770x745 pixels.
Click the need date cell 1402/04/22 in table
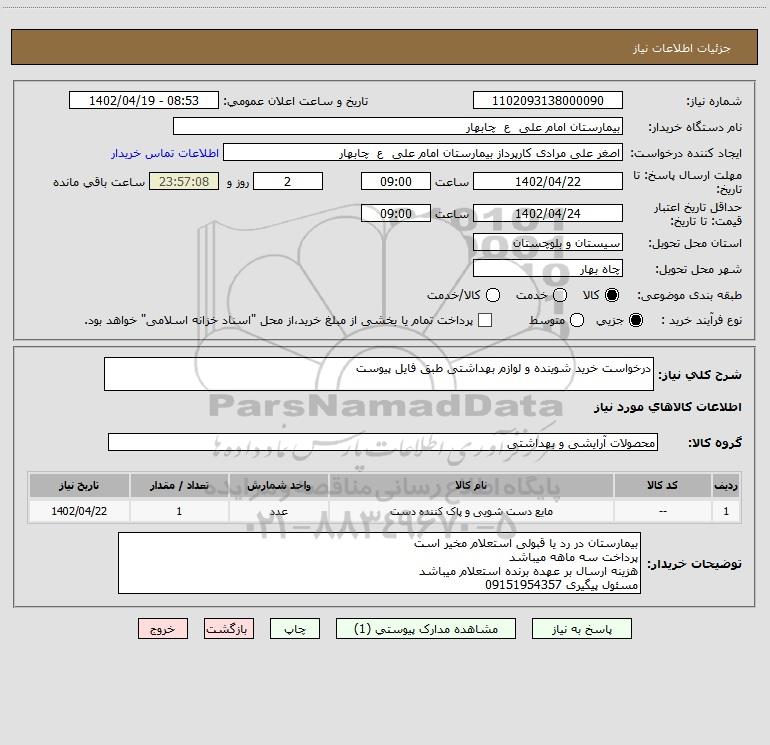tap(79, 511)
